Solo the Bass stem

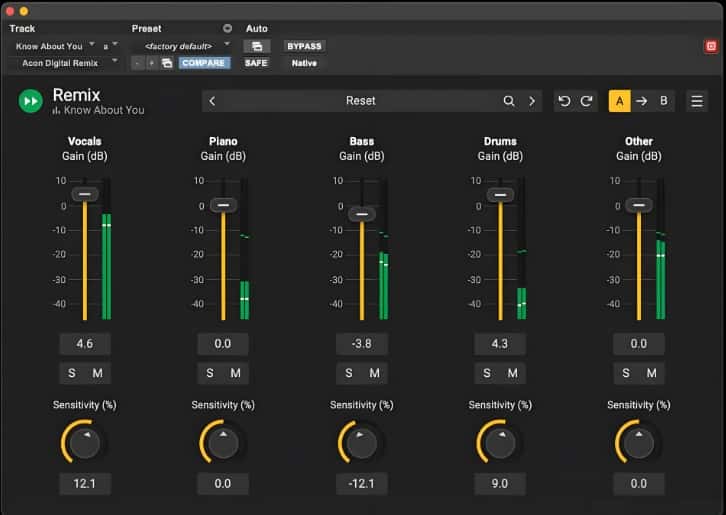pyautogui.click(x=349, y=373)
